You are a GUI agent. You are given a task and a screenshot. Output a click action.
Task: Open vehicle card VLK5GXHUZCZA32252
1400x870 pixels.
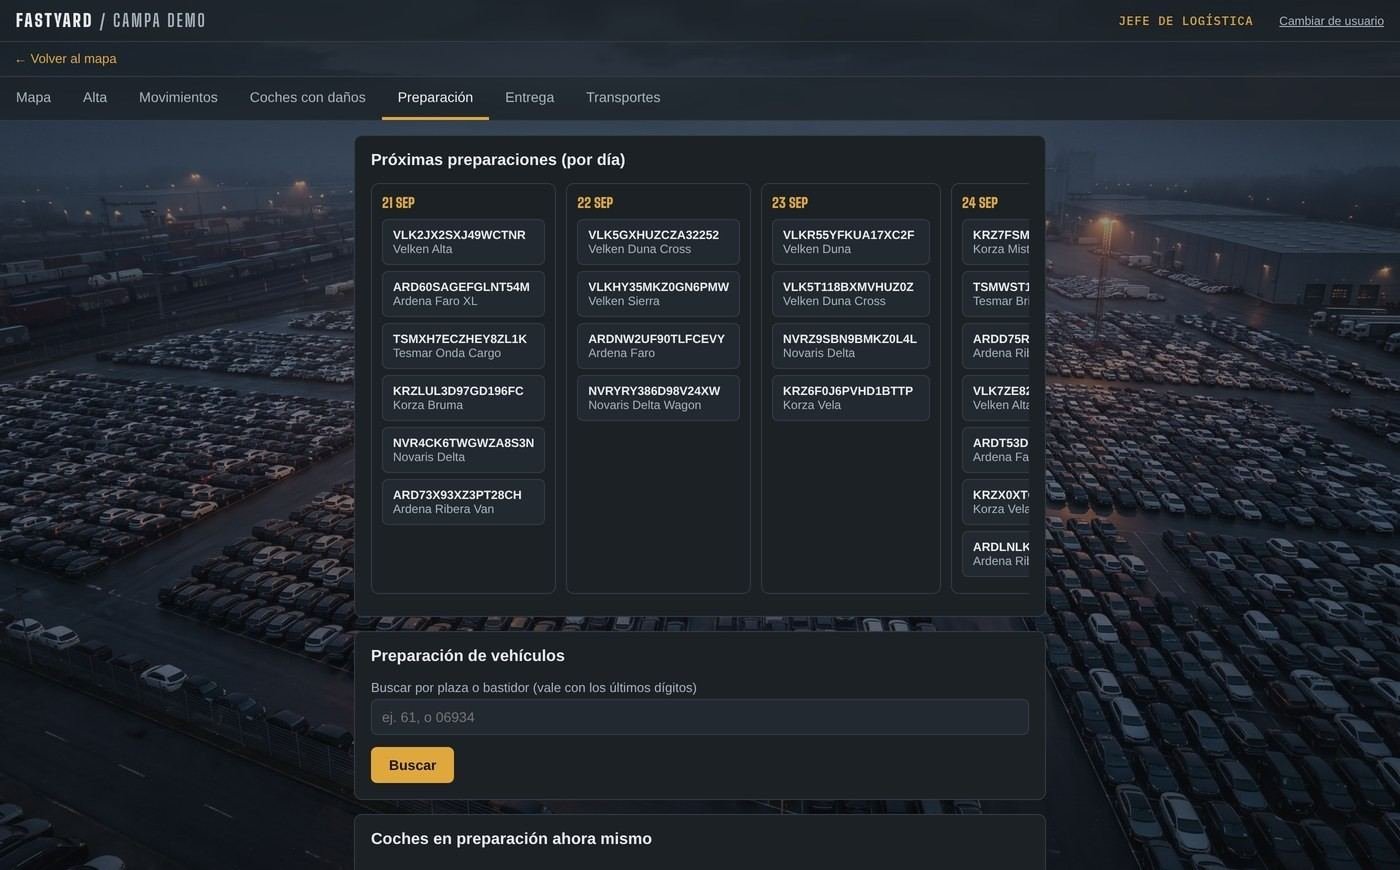pos(658,242)
